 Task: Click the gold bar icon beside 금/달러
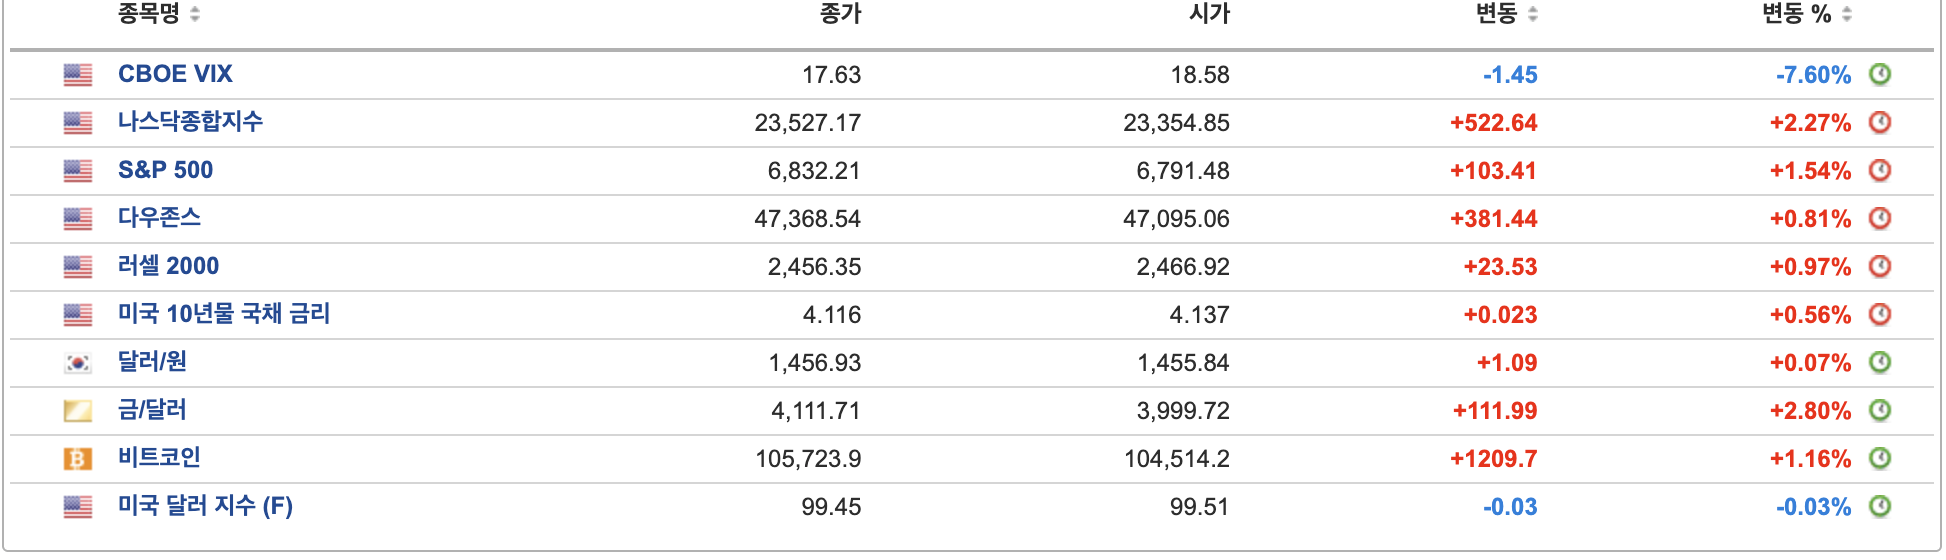pos(78,410)
